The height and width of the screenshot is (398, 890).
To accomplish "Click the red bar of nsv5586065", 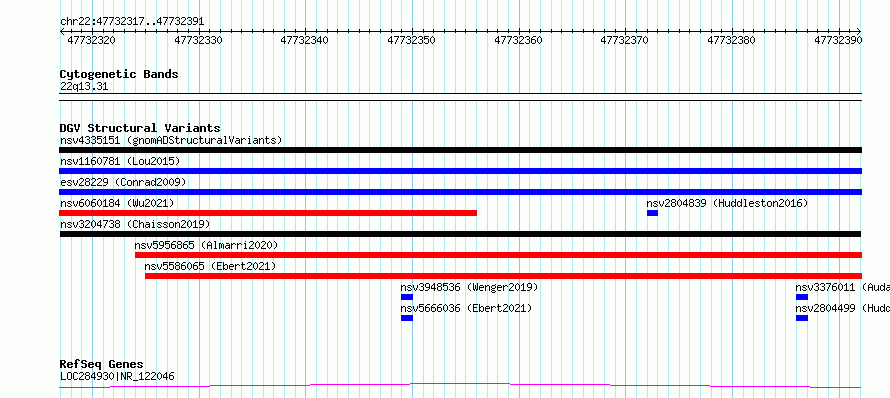I will coord(503,276).
